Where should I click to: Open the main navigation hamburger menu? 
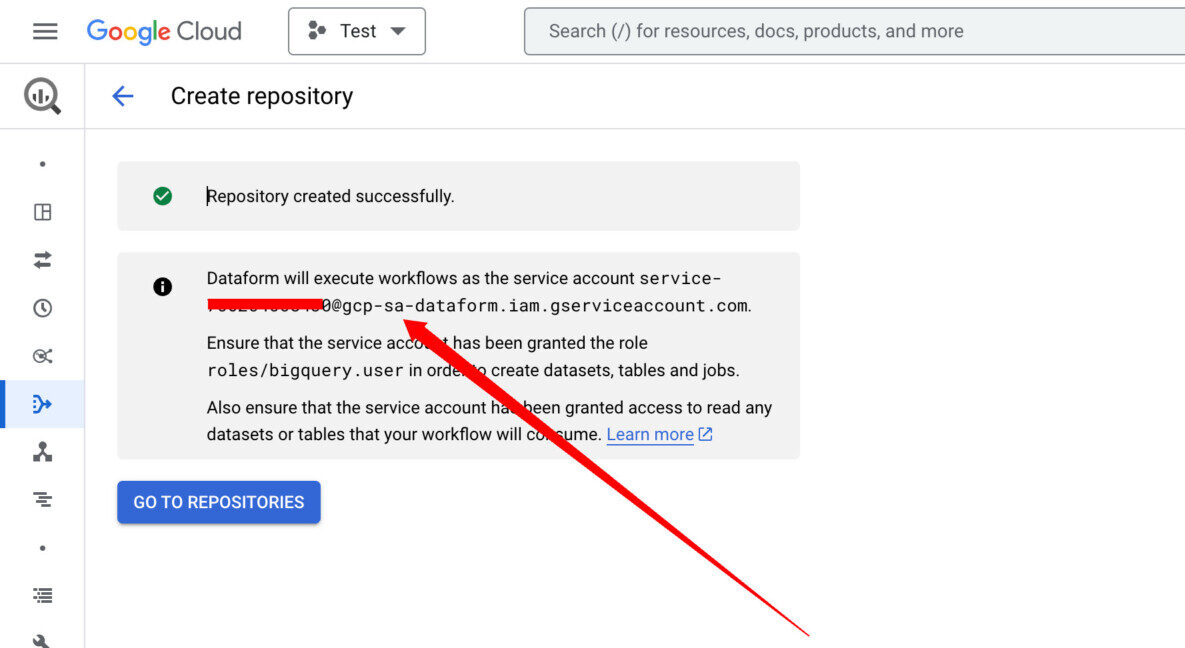[45, 31]
